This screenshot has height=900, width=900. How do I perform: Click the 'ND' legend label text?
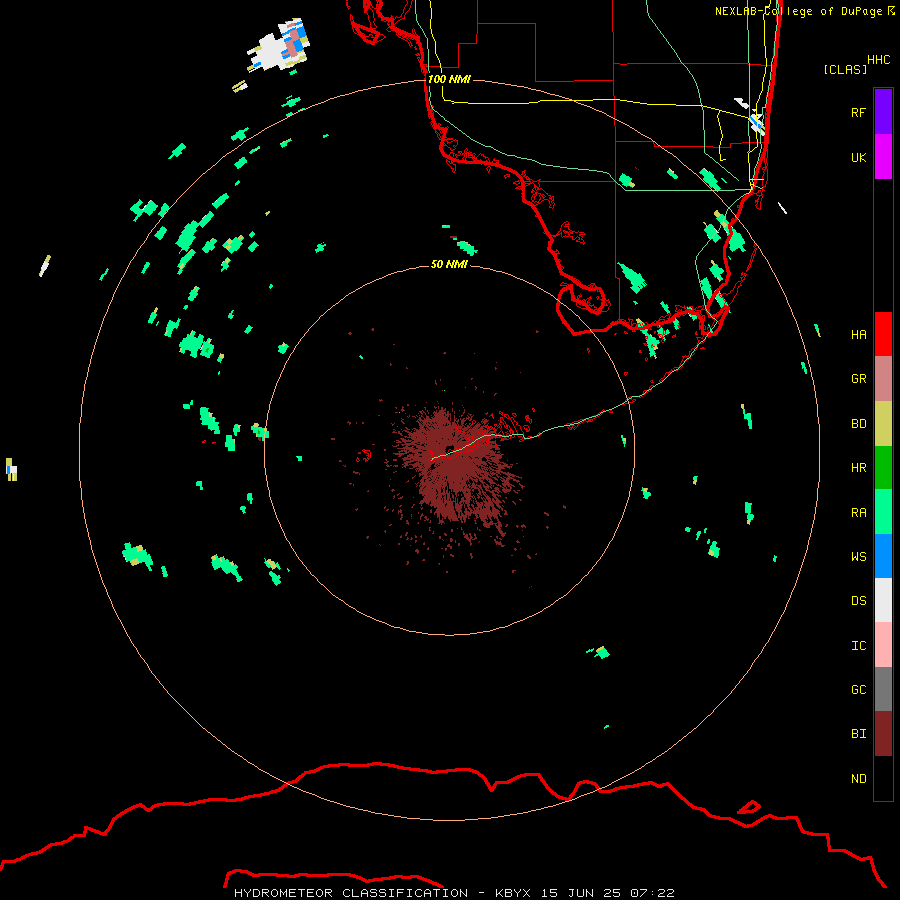tap(858, 779)
